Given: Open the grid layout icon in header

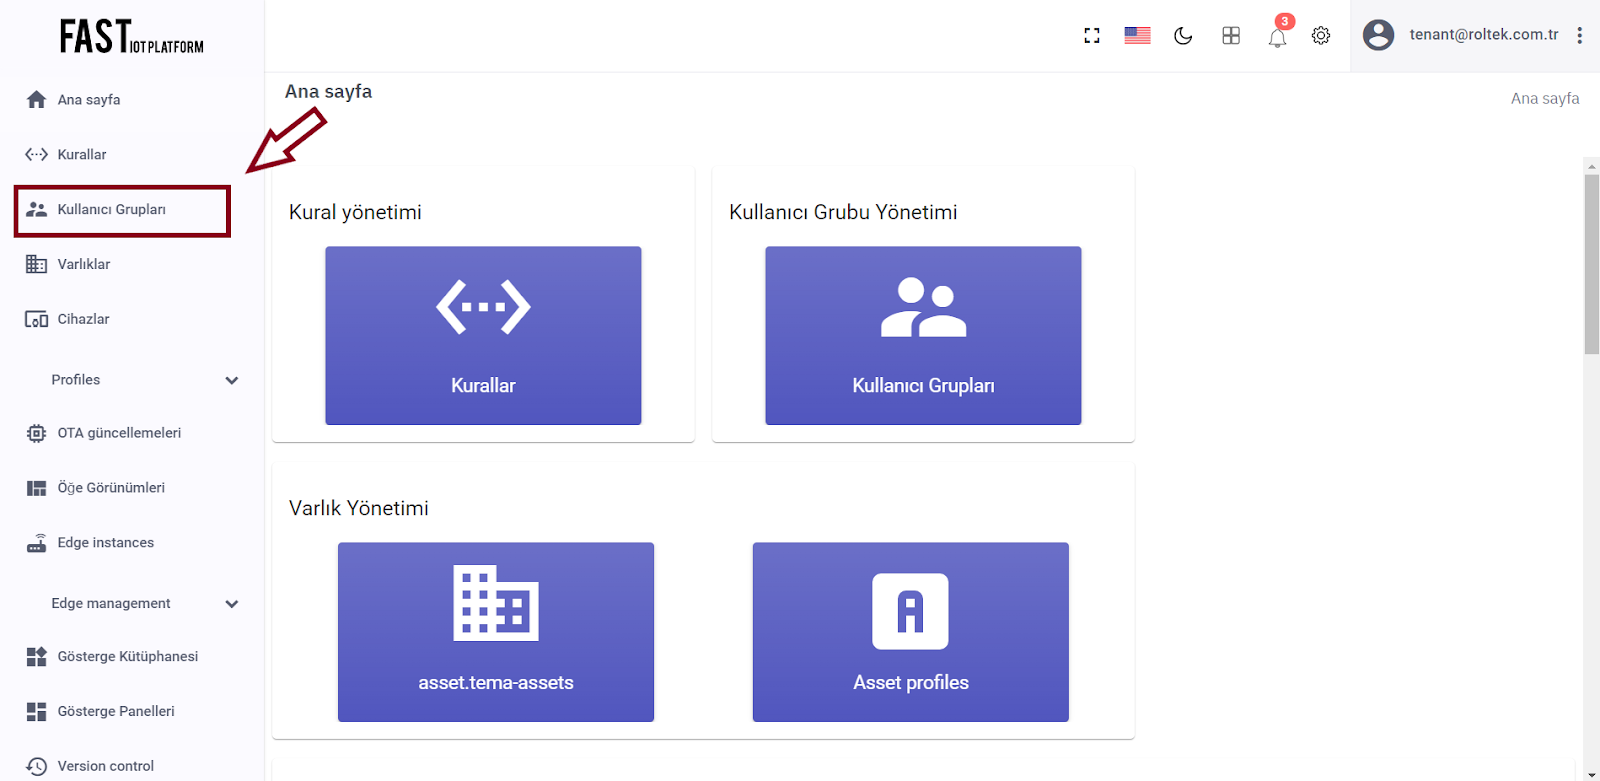Looking at the screenshot, I should click(1231, 35).
